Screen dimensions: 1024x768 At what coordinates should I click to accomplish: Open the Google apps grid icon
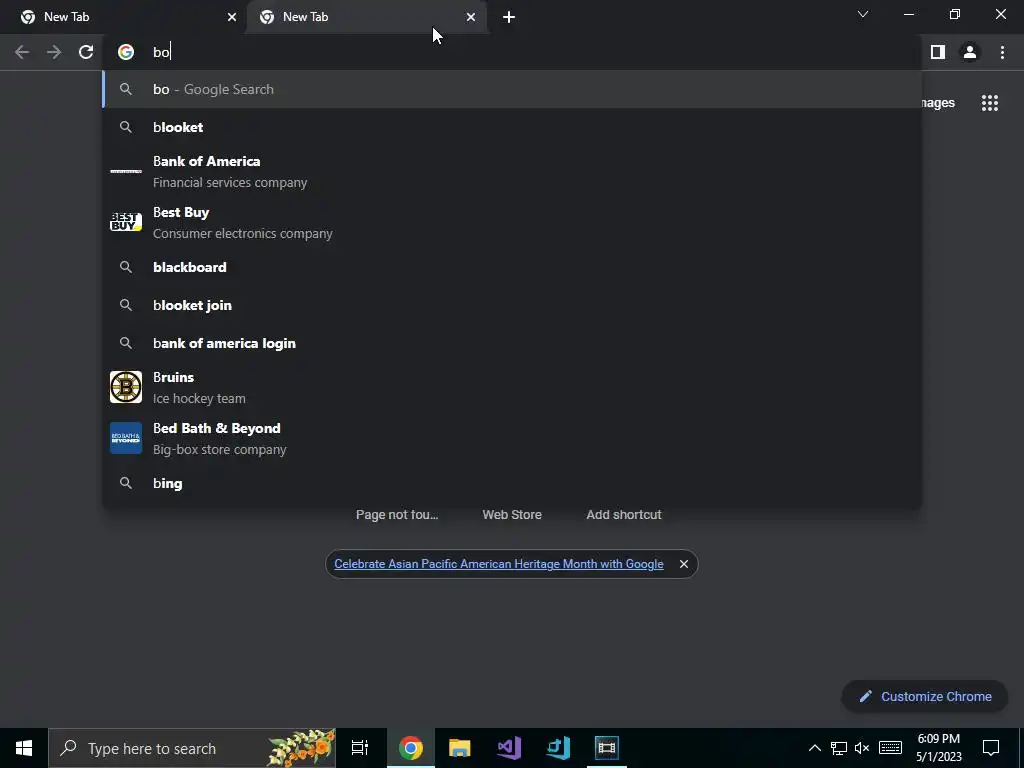click(x=990, y=103)
